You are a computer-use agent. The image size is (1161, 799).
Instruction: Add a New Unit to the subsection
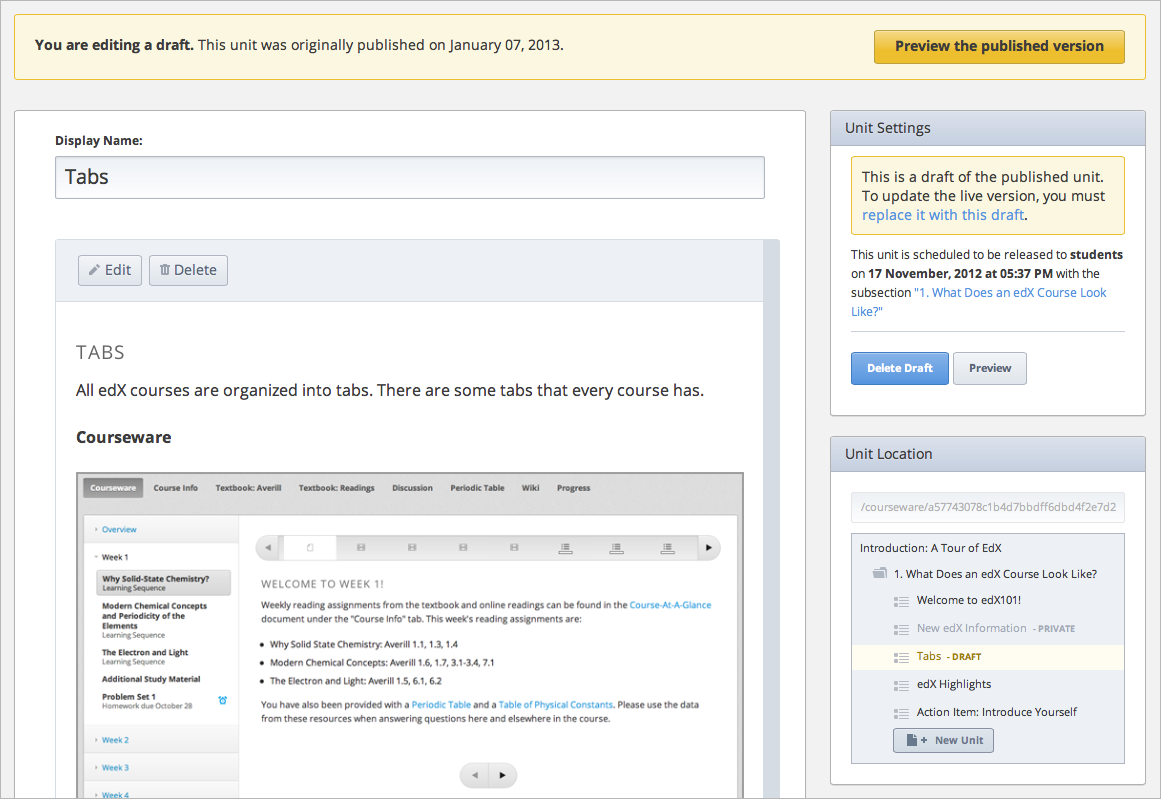click(943, 741)
